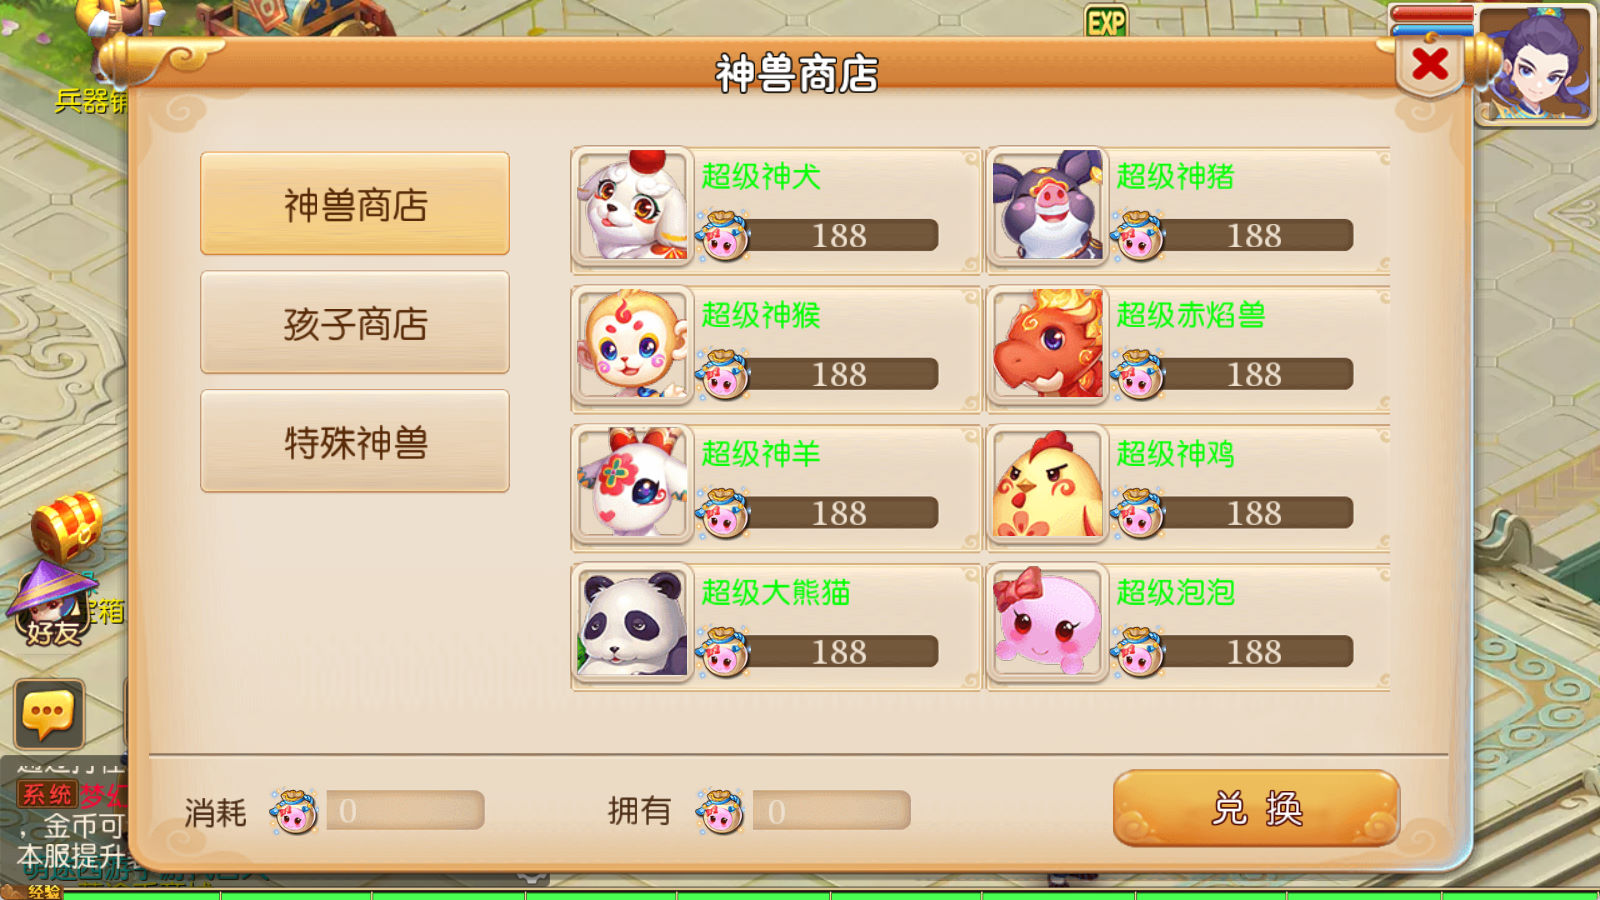
Task: Open the 特殊神兽 tab
Action: [355, 441]
